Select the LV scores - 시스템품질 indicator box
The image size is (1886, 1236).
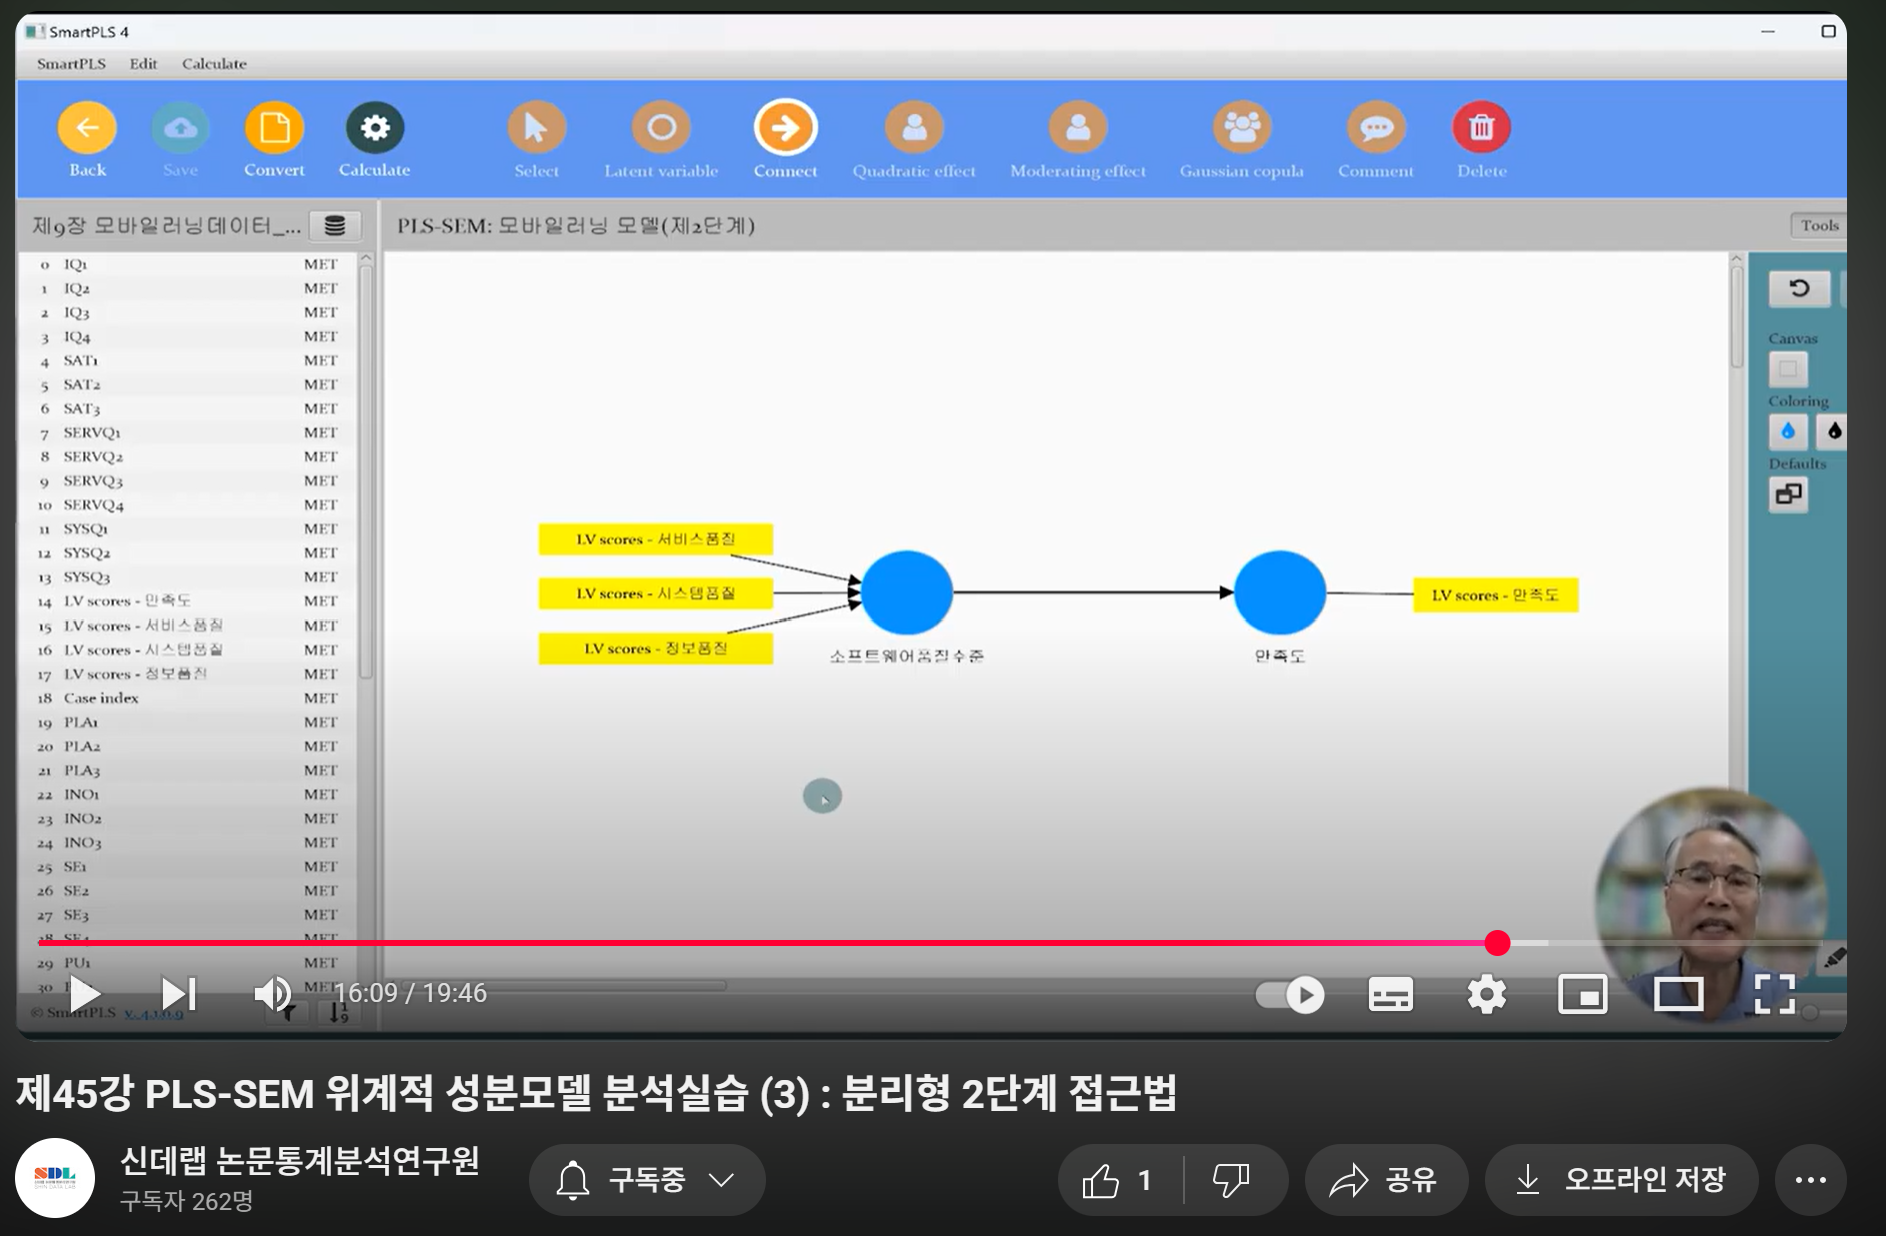656,593
